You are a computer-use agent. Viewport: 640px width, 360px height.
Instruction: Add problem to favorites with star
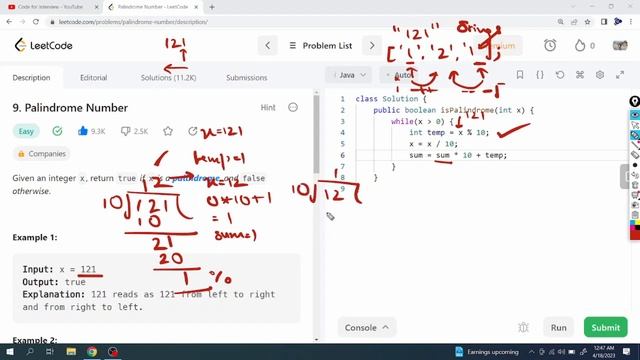pos(168,131)
